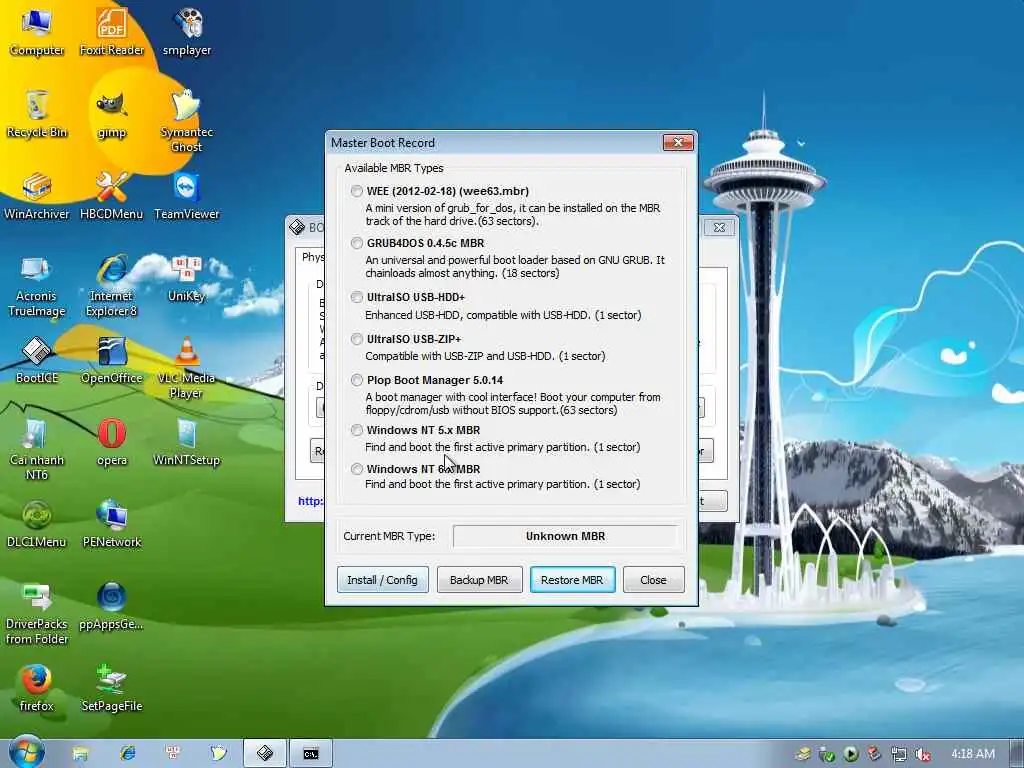Image resolution: width=1024 pixels, height=768 pixels.
Task: Select Windows NT 6.x MBR option
Action: pyautogui.click(x=357, y=469)
